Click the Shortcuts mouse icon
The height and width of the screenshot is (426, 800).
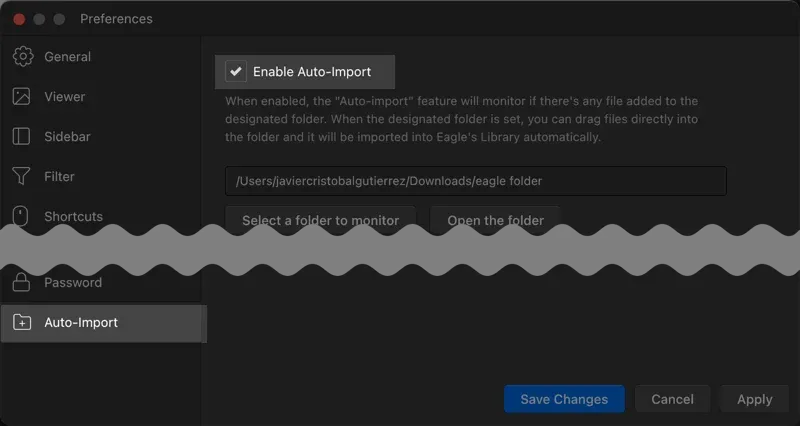pyautogui.click(x=20, y=216)
